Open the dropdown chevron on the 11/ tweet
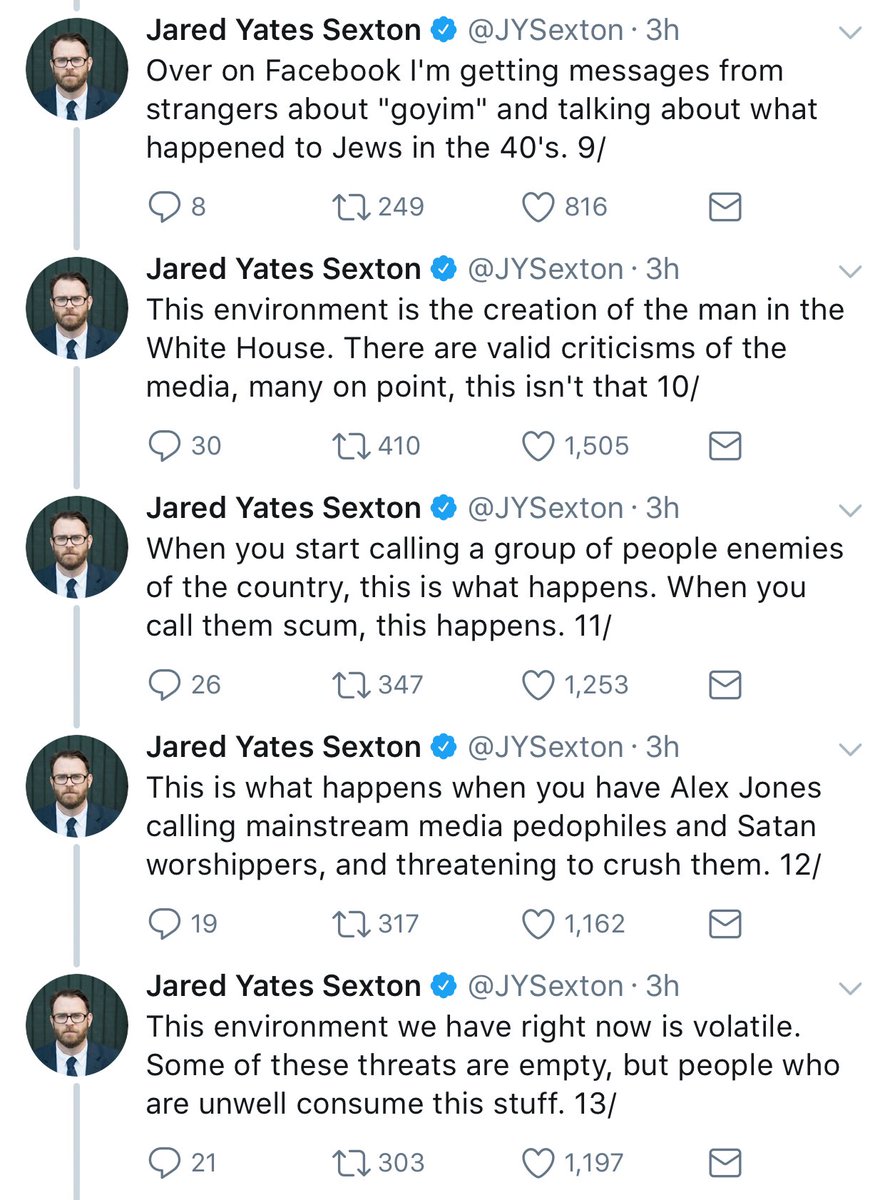The height and width of the screenshot is (1200, 885). pyautogui.click(x=849, y=511)
